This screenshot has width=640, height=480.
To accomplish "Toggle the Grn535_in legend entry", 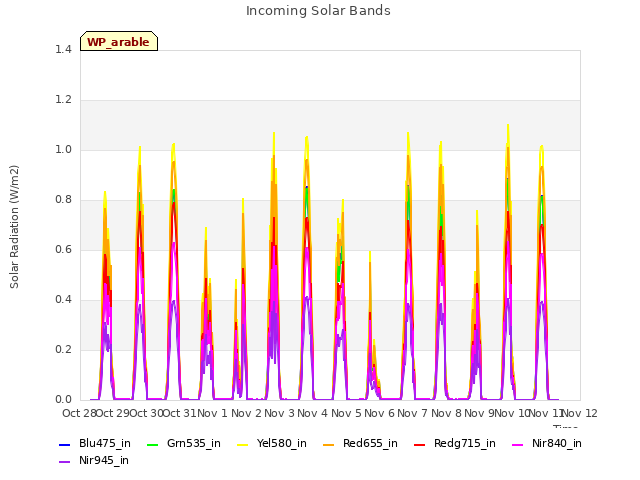I will pos(184,443).
